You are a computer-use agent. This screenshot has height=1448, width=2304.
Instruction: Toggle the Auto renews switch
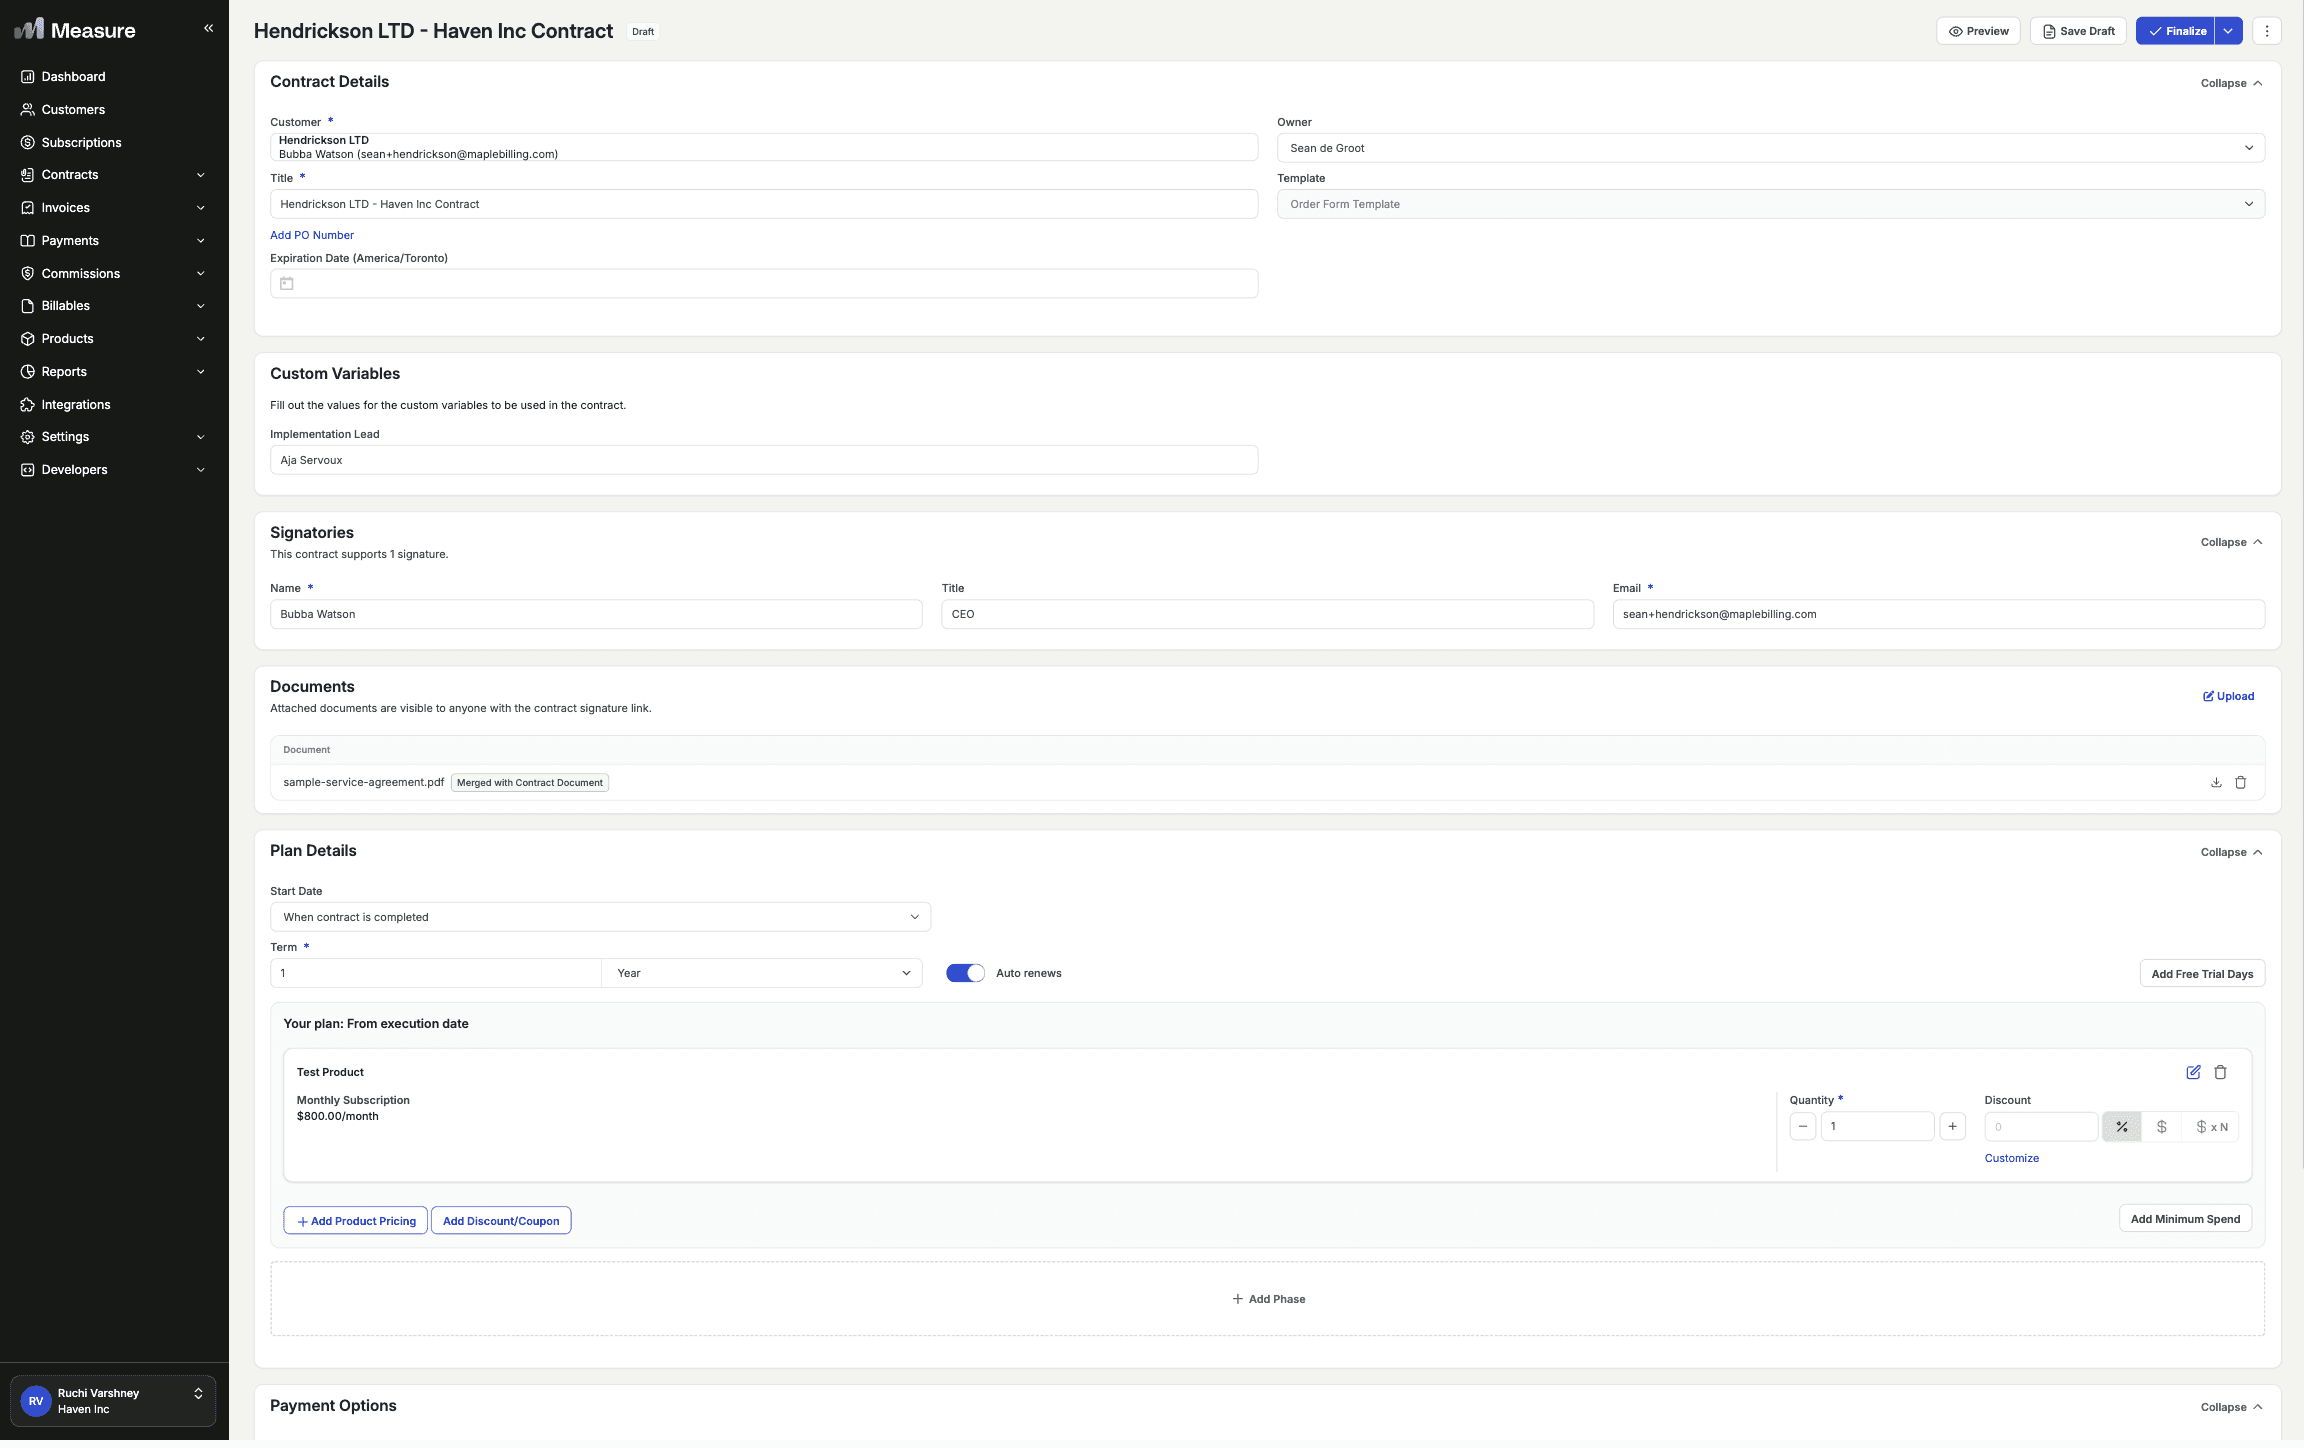point(965,973)
